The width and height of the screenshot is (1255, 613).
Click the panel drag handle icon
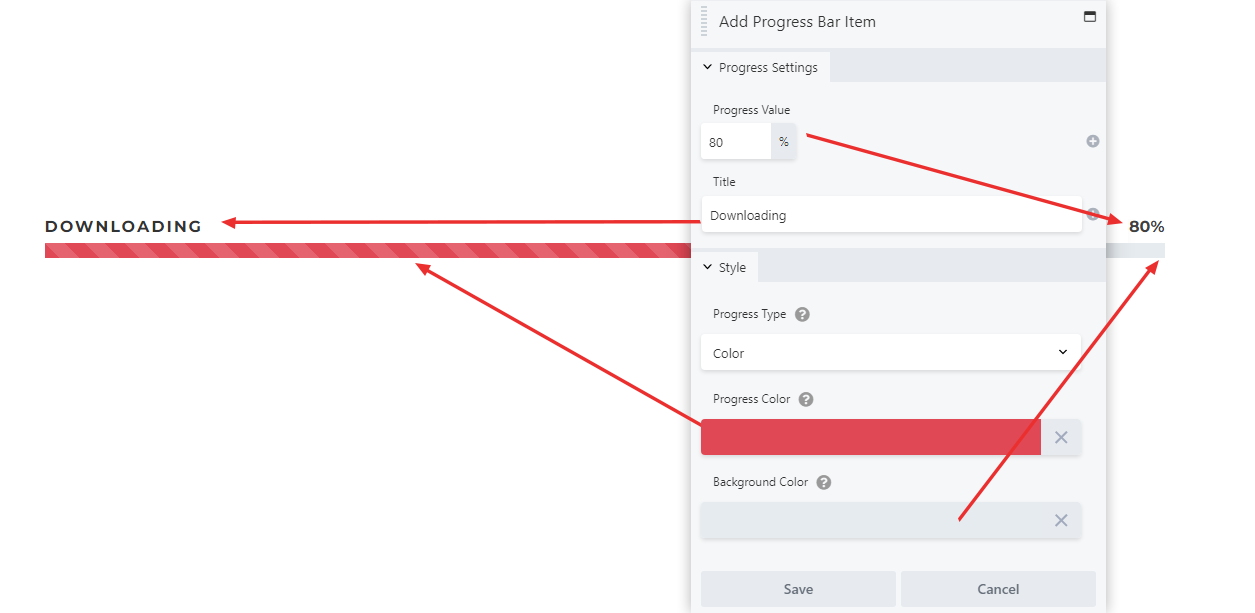pyautogui.click(x=704, y=21)
